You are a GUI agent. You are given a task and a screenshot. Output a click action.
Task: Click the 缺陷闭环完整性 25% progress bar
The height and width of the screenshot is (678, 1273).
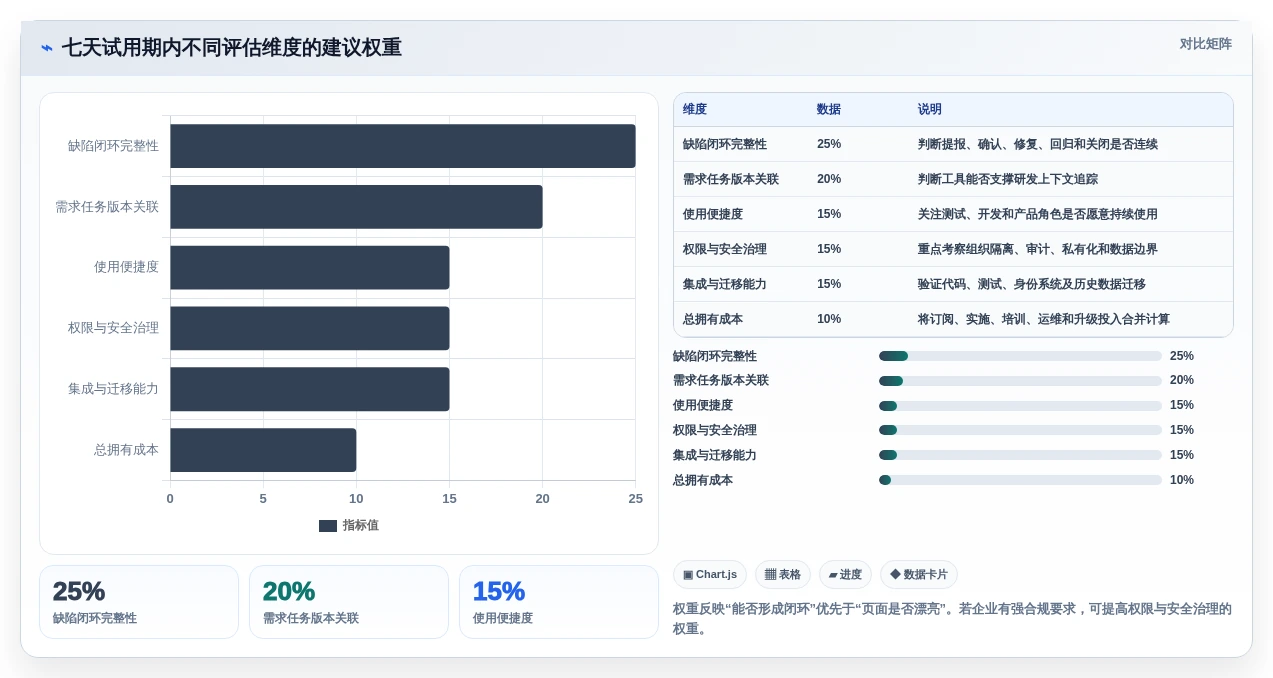(1020, 356)
